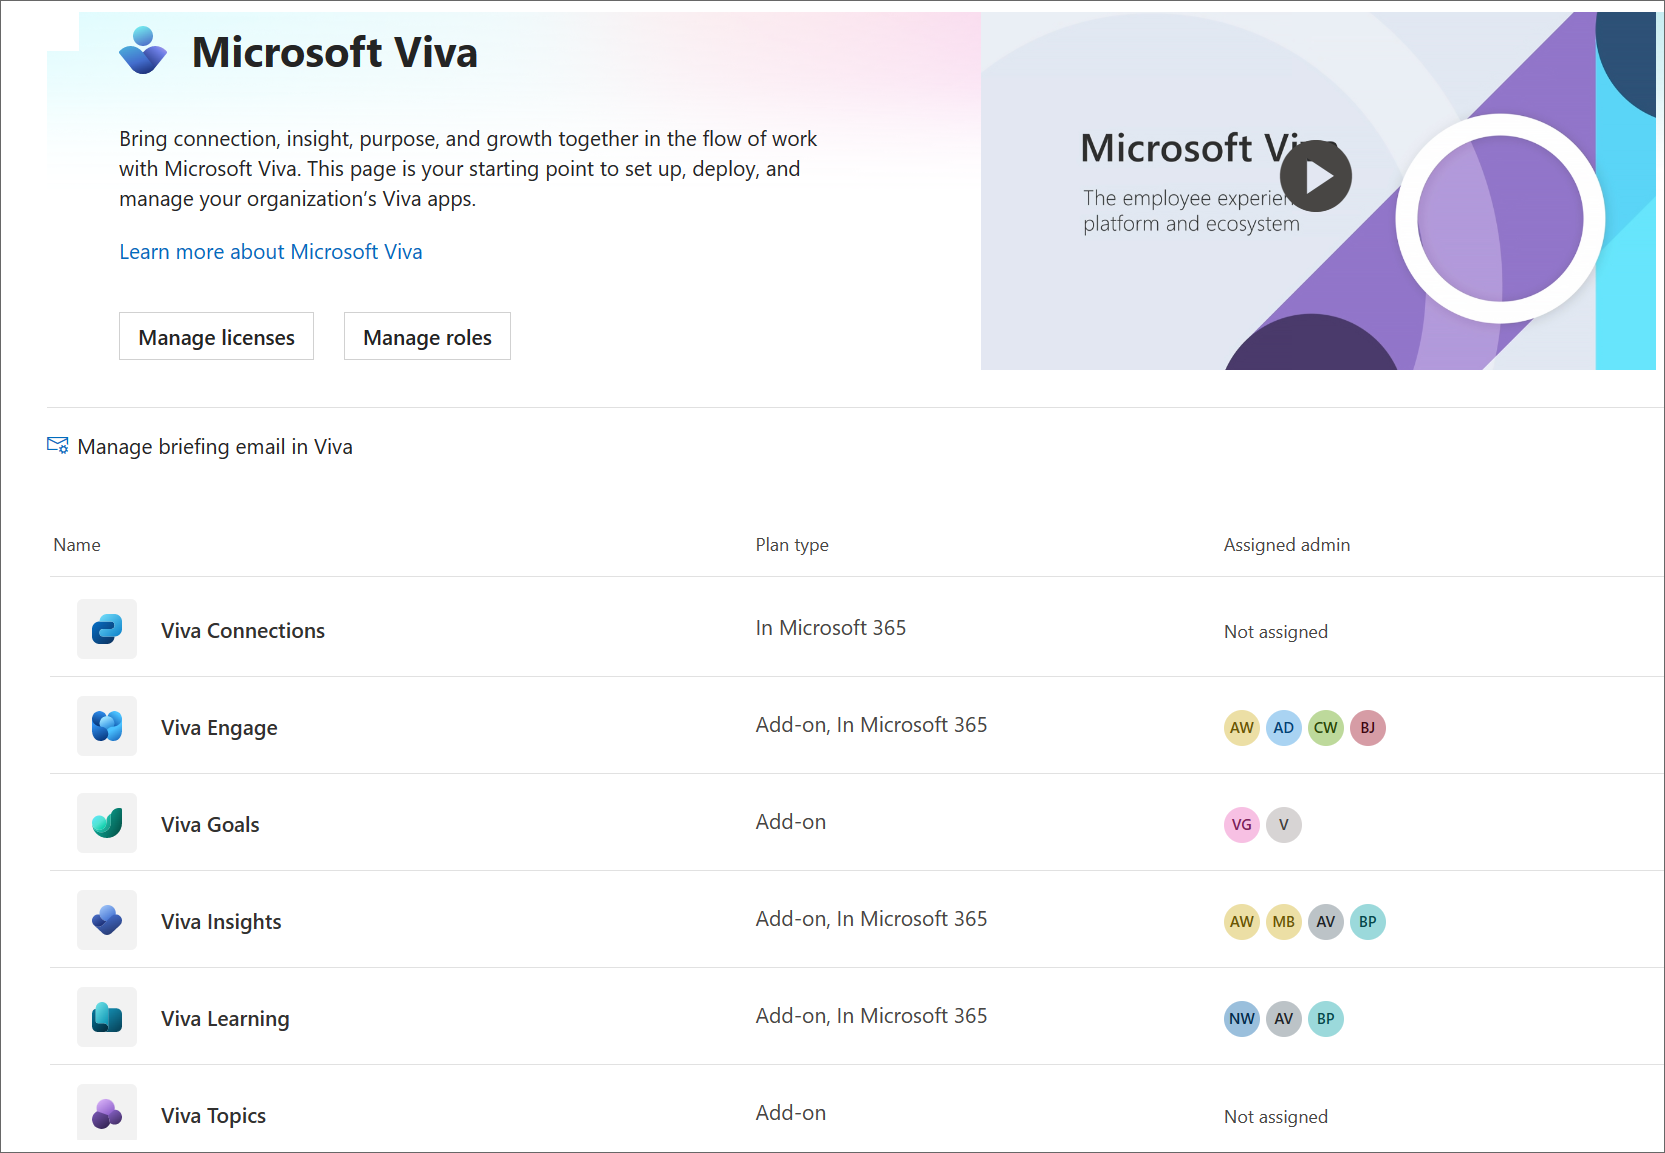Screen dimensions: 1665x1153
Task: Open the Viva Engage name link
Action: pyautogui.click(x=219, y=728)
